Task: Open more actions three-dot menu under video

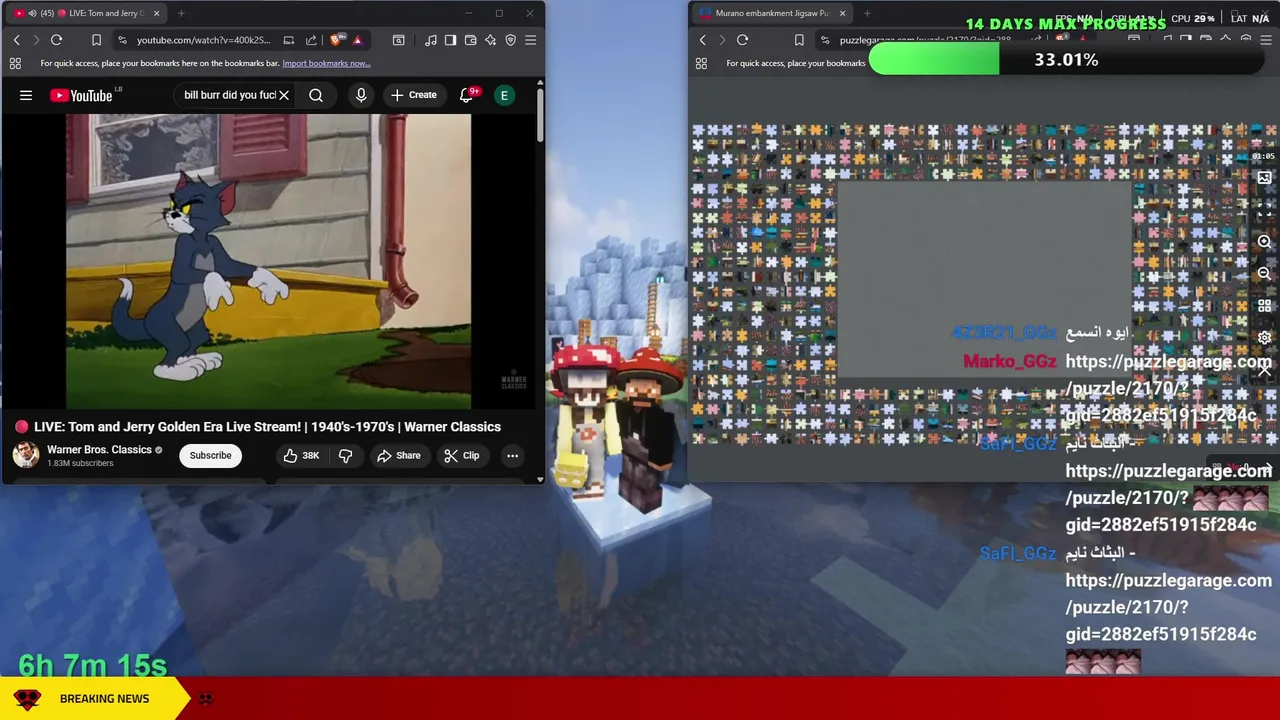Action: click(x=512, y=455)
